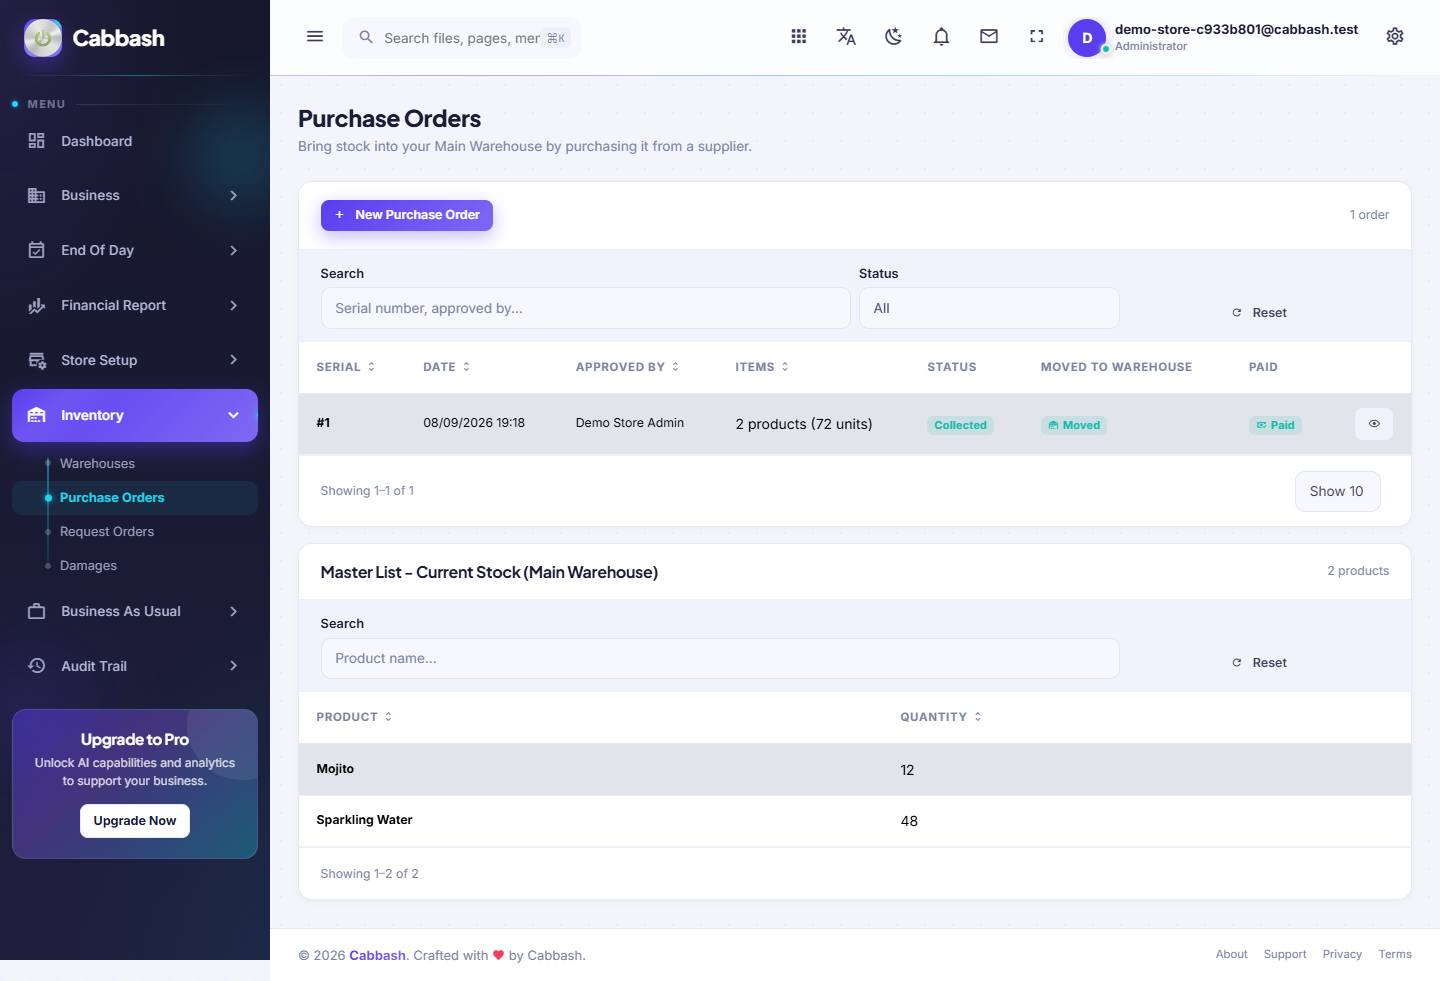Expand Business As Usual menu
This screenshot has height=981, width=1440.
135,611
